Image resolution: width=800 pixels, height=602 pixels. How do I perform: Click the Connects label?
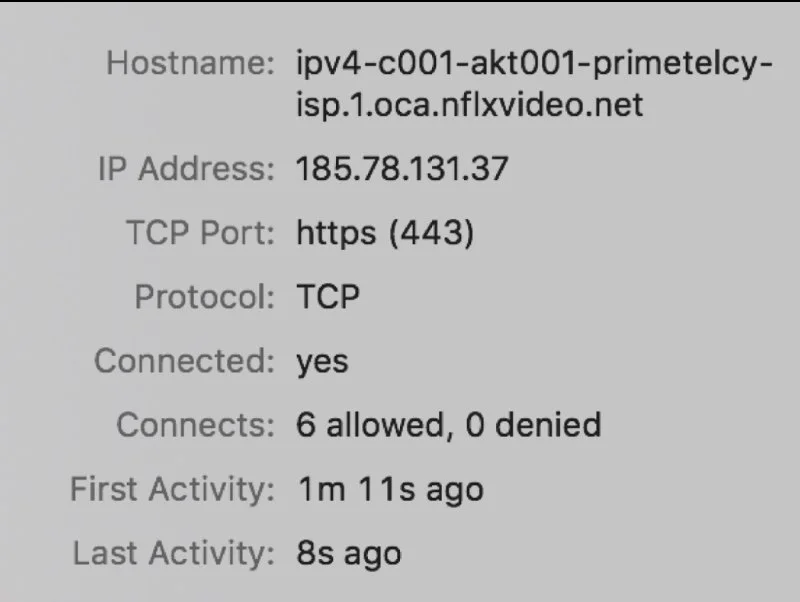pyautogui.click(x=195, y=425)
